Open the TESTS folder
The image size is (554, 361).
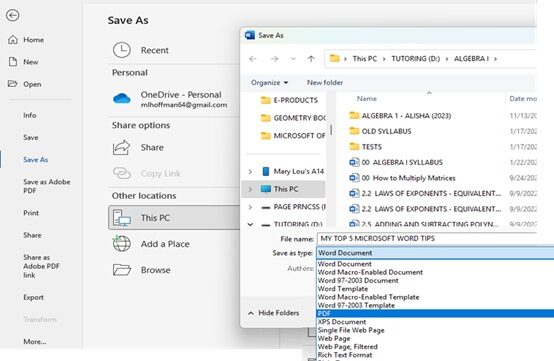tap(365, 147)
